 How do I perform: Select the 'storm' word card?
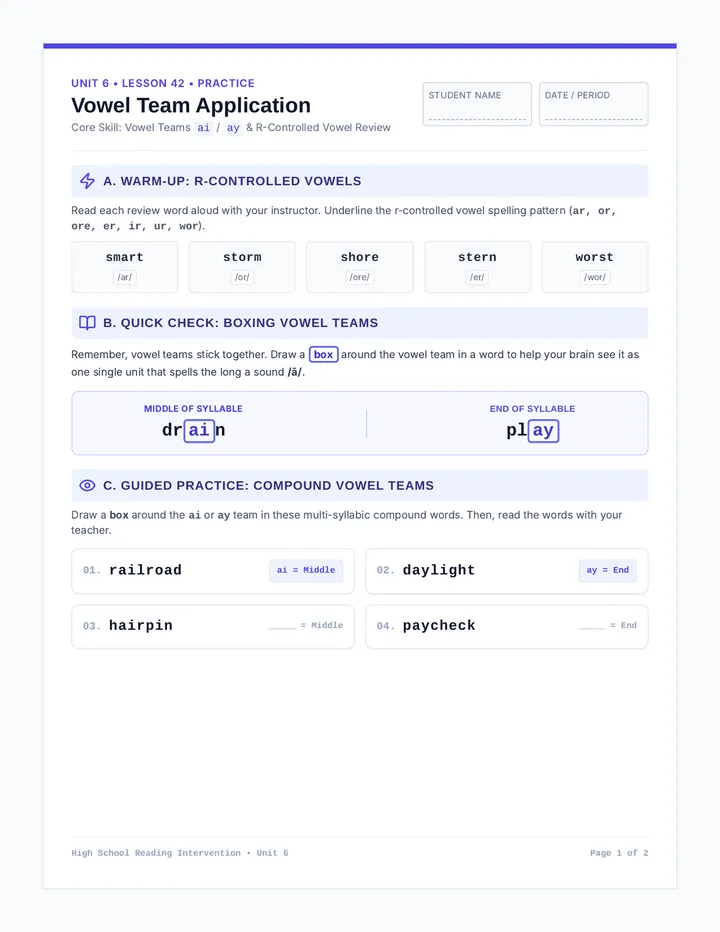(242, 267)
